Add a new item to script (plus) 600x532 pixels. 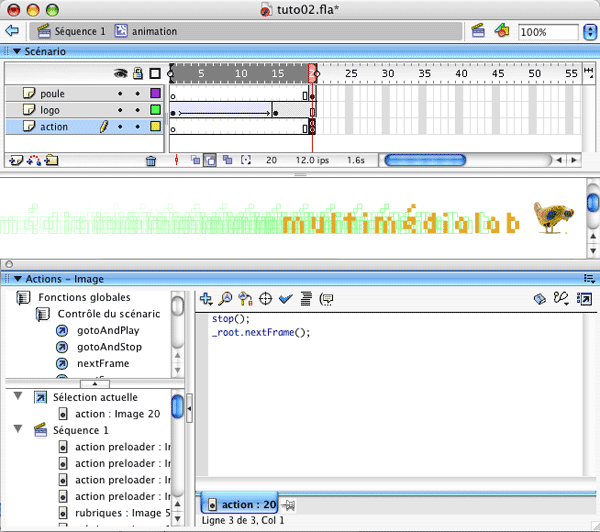[x=206, y=299]
